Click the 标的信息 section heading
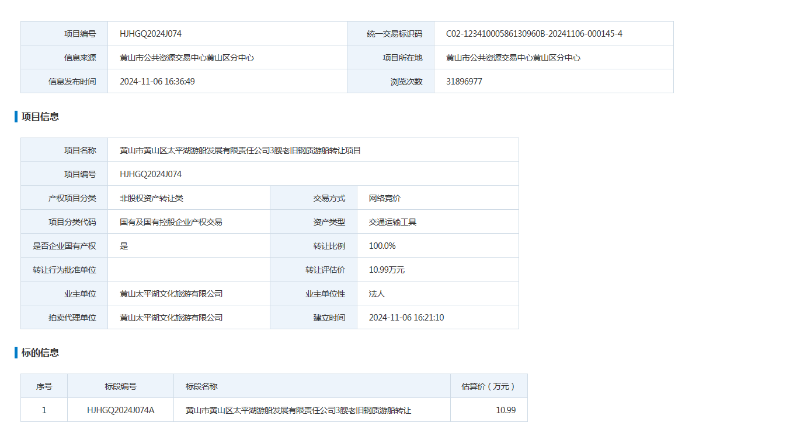This screenshot has height=433, width=800. coord(40,352)
